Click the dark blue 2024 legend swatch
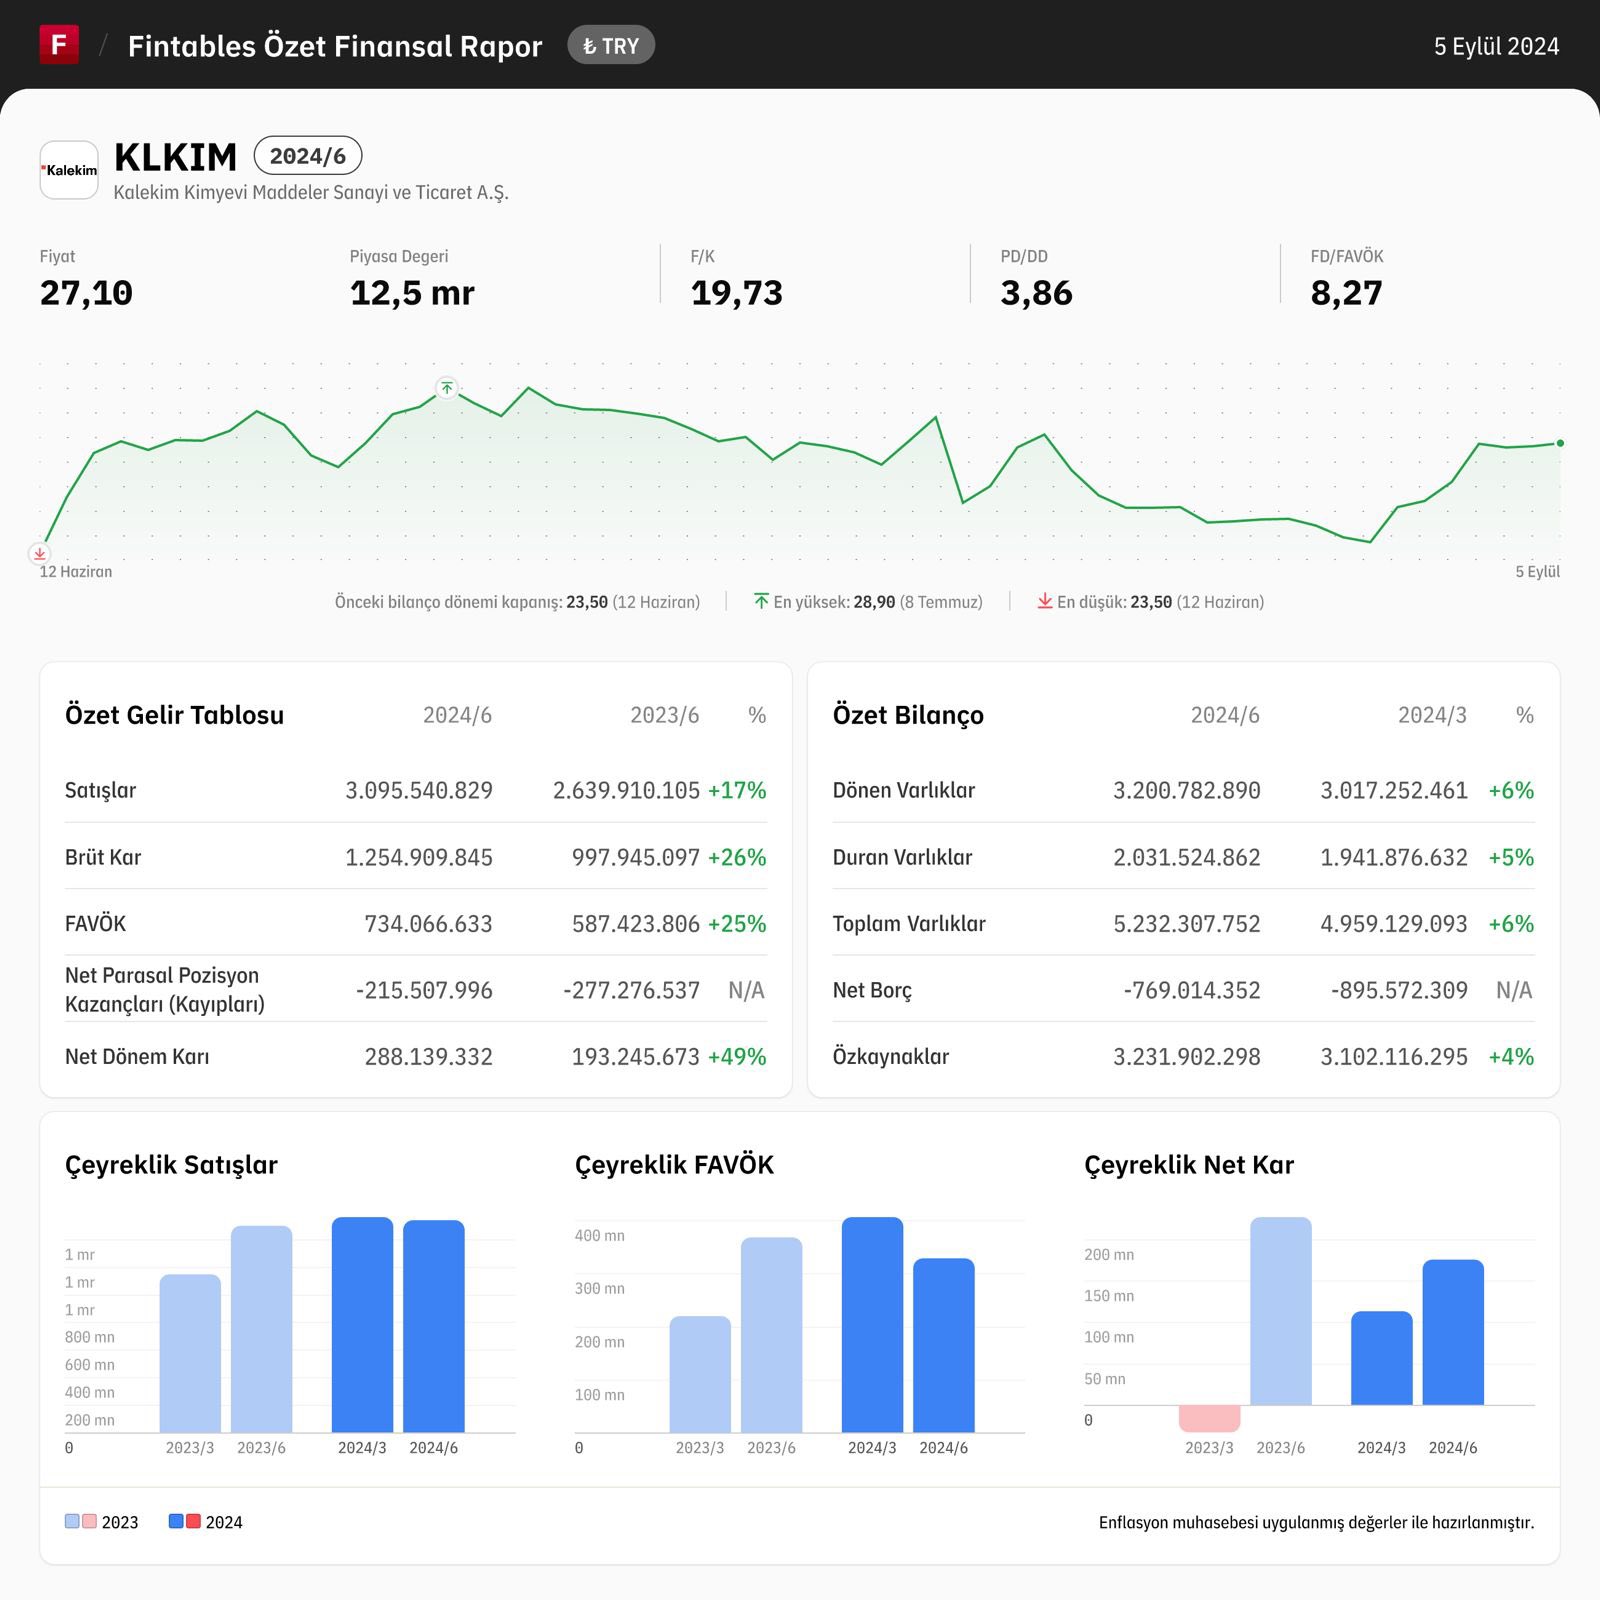 pos(176,1521)
